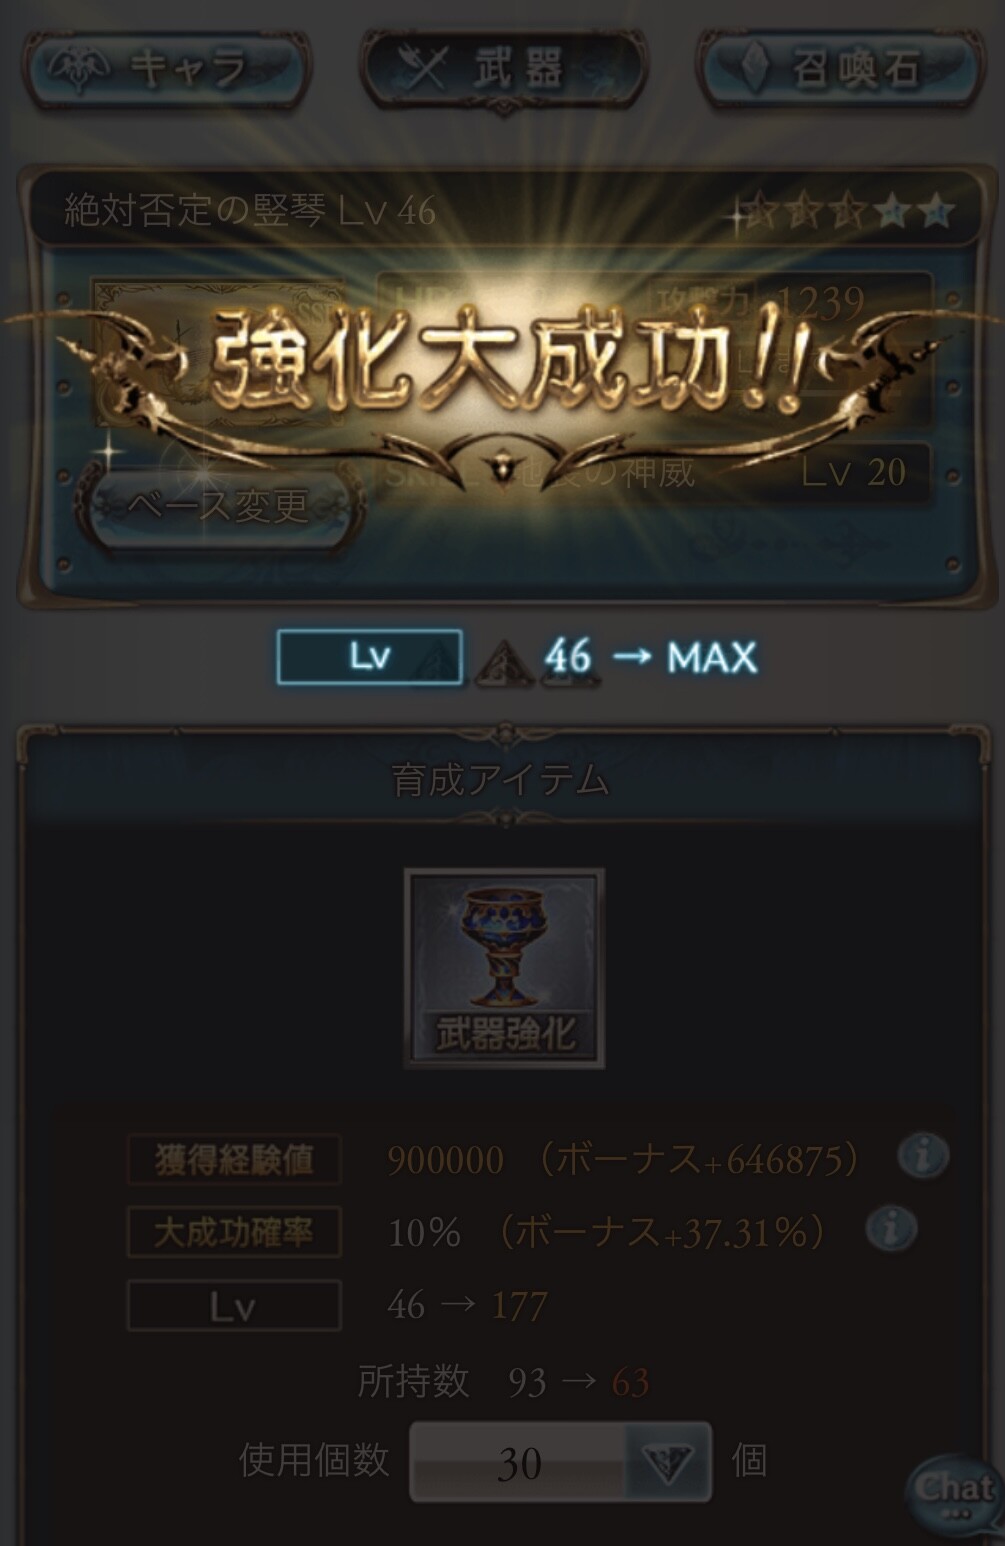
Task: Click the triangle icon beside Lv 46
Action: click(x=503, y=662)
